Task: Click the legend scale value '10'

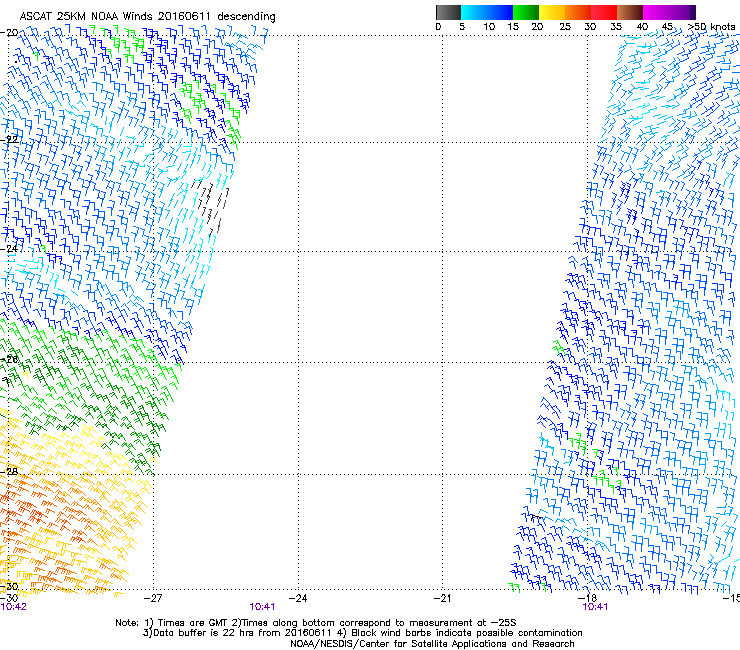Action: (489, 27)
